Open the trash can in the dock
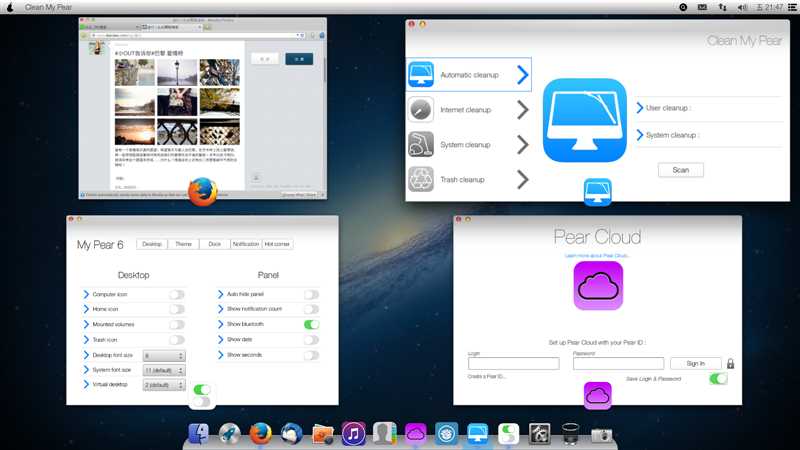Viewport: 800px width, 450px height. coord(570,434)
